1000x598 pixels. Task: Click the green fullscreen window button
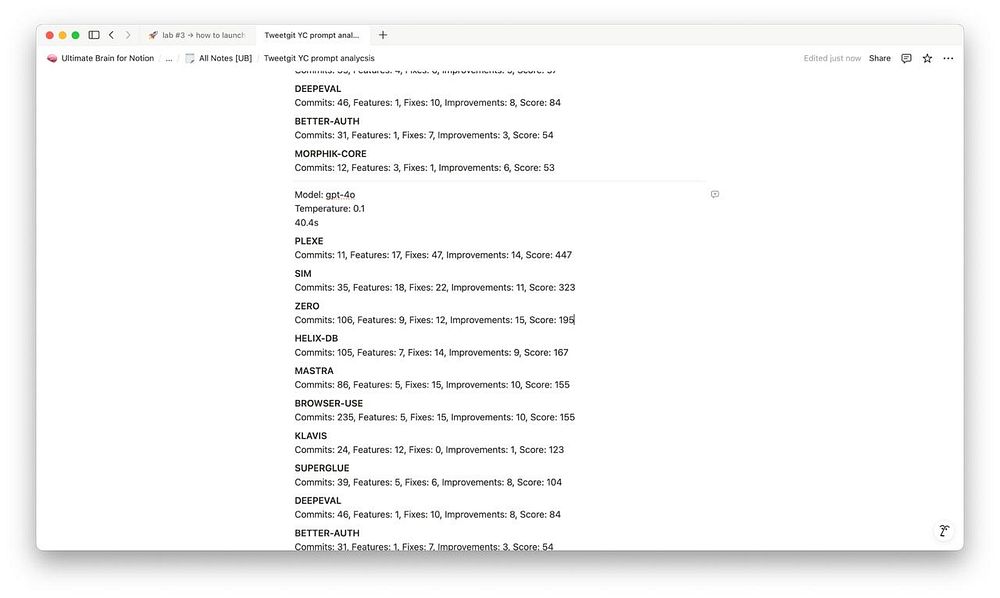tap(75, 35)
